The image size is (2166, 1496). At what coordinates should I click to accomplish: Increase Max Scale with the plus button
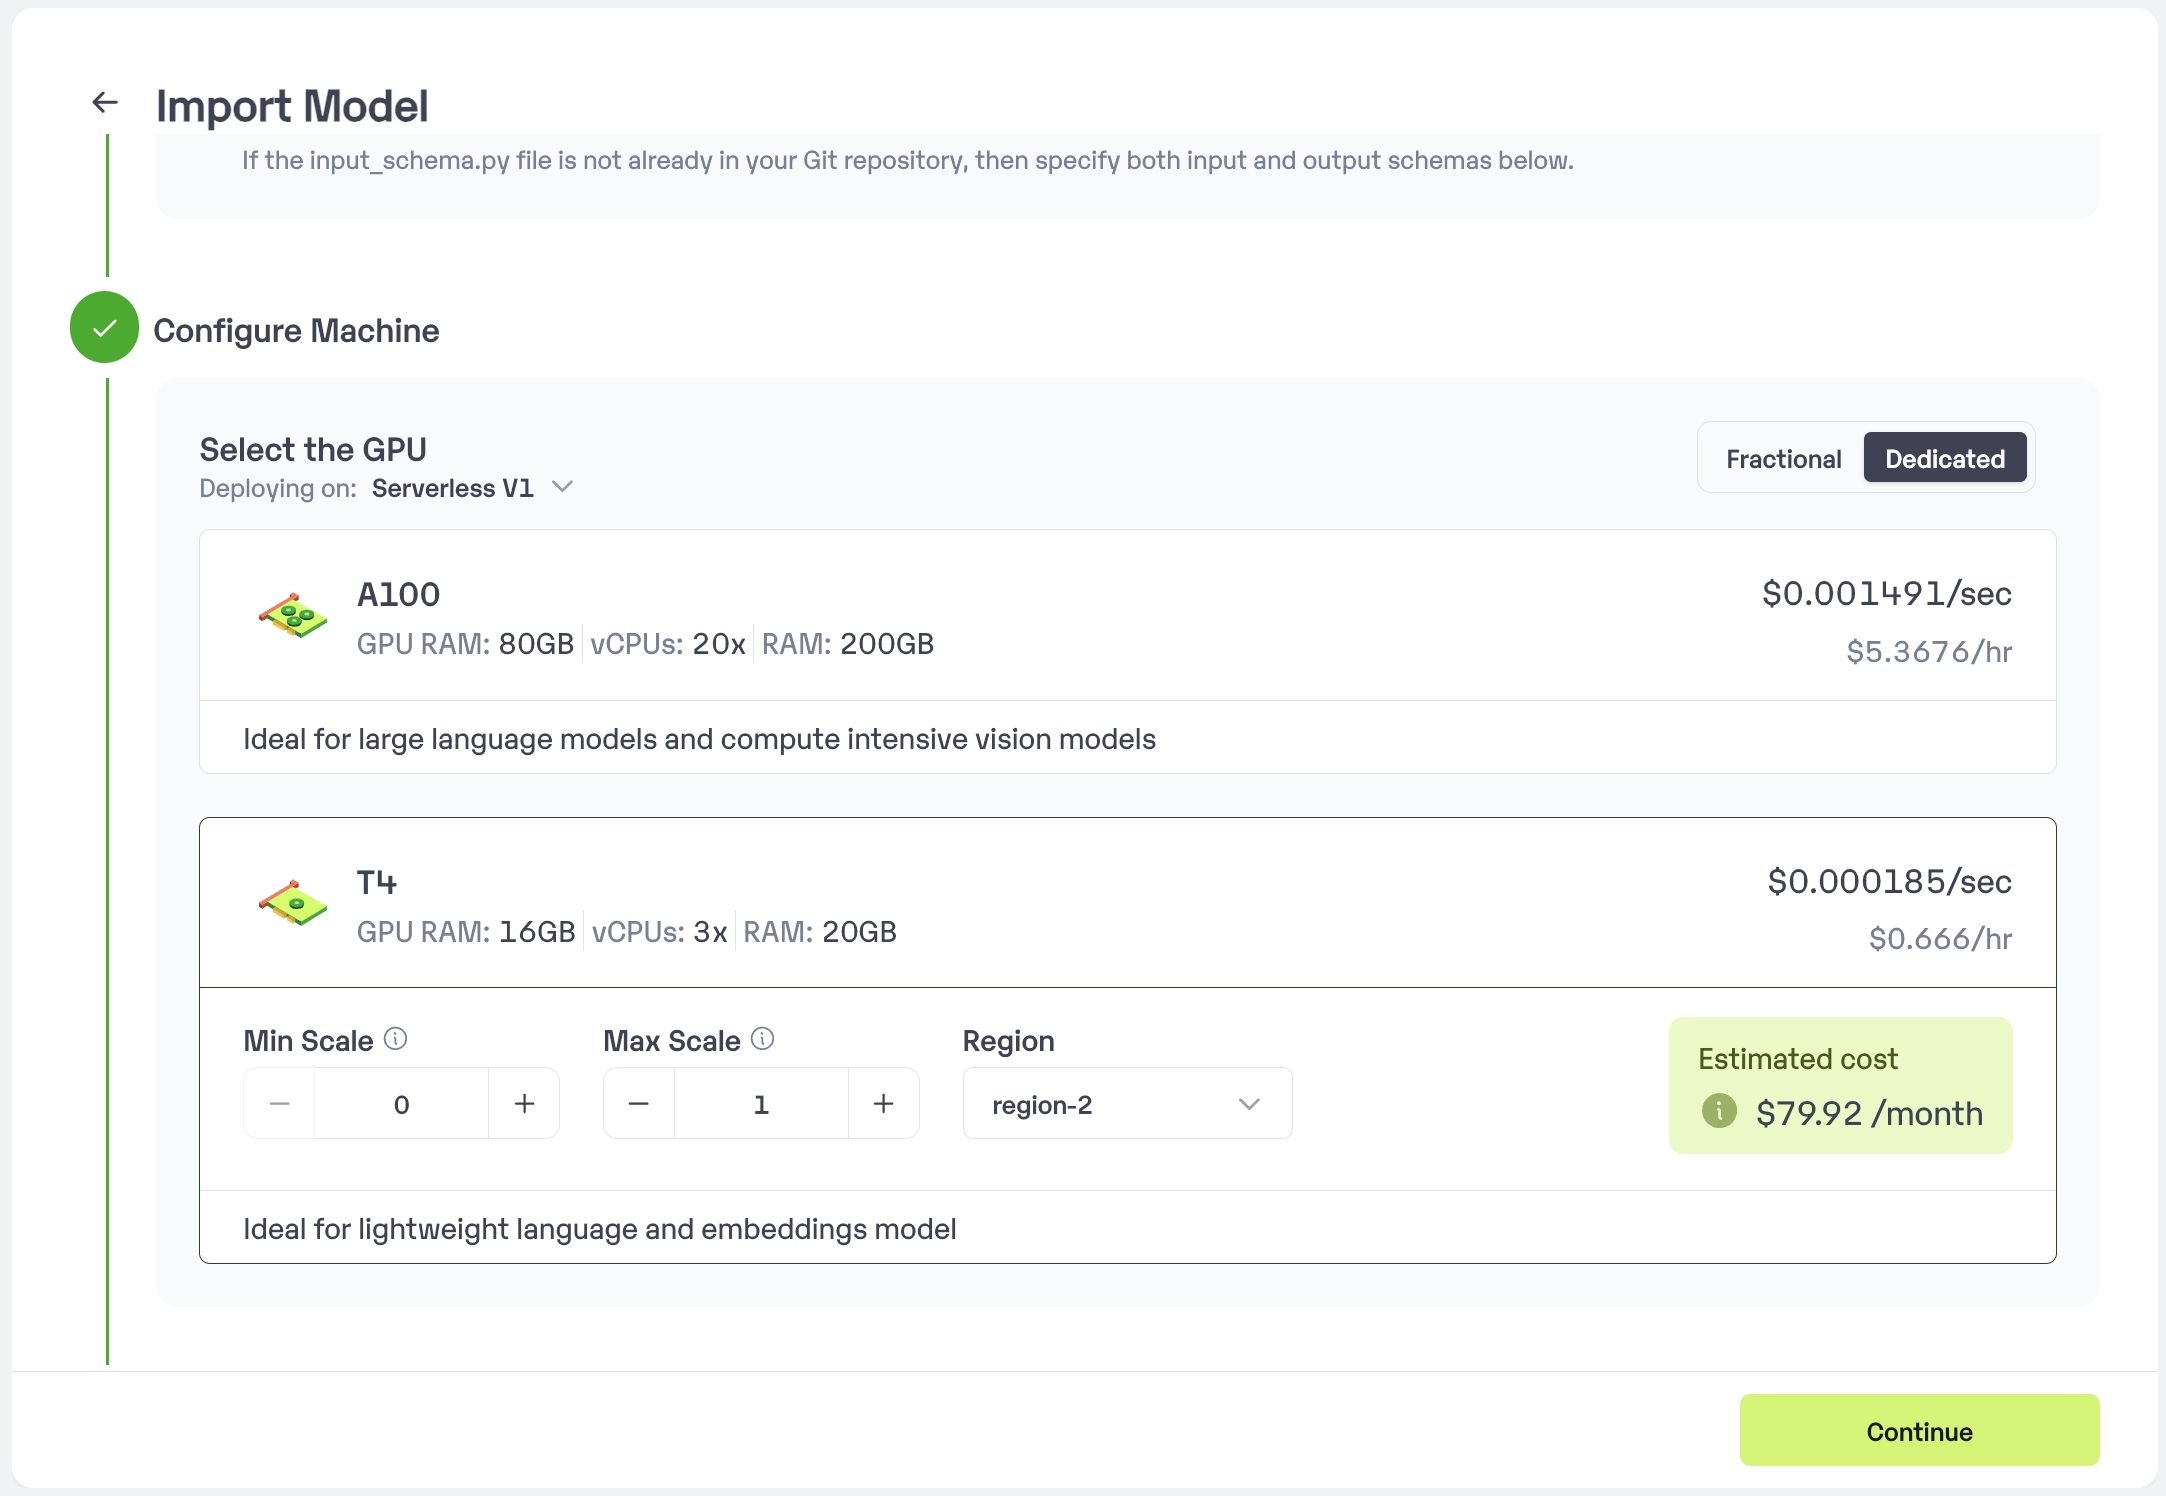point(883,1104)
